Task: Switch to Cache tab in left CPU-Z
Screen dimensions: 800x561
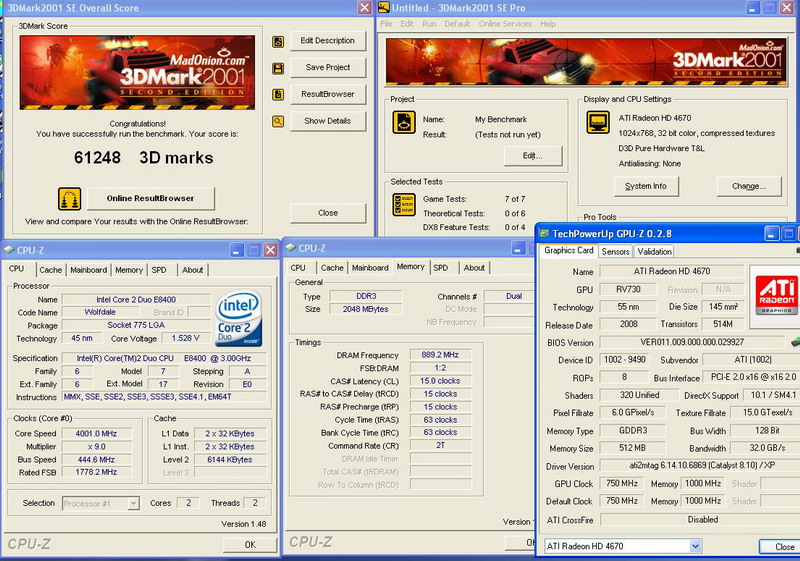Action: pos(51,270)
